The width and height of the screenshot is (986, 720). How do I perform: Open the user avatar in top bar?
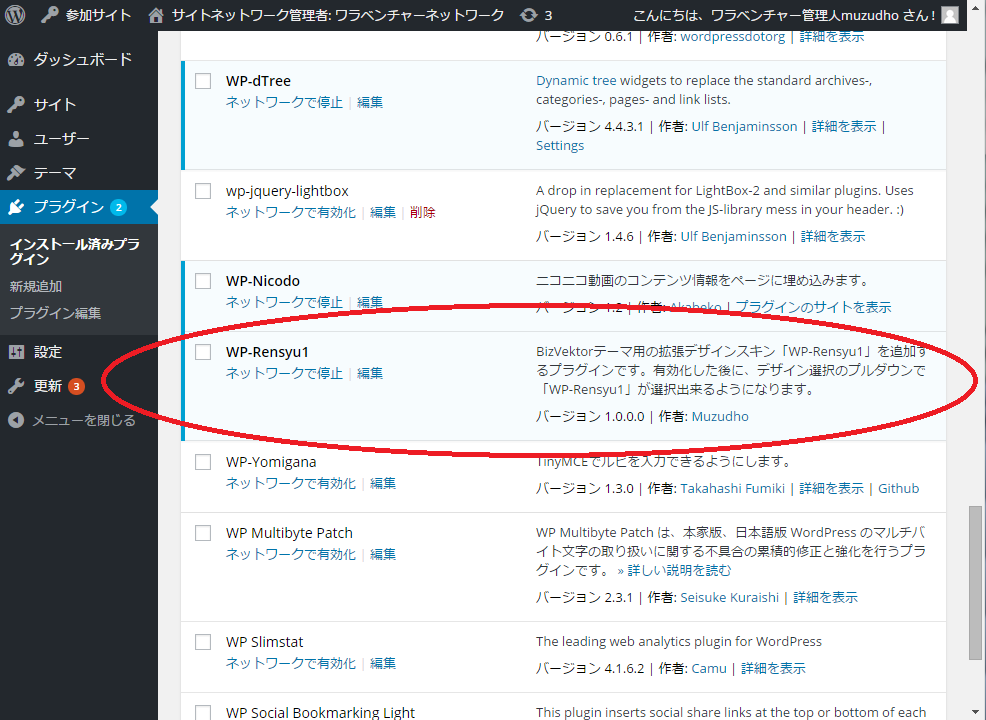pos(950,15)
